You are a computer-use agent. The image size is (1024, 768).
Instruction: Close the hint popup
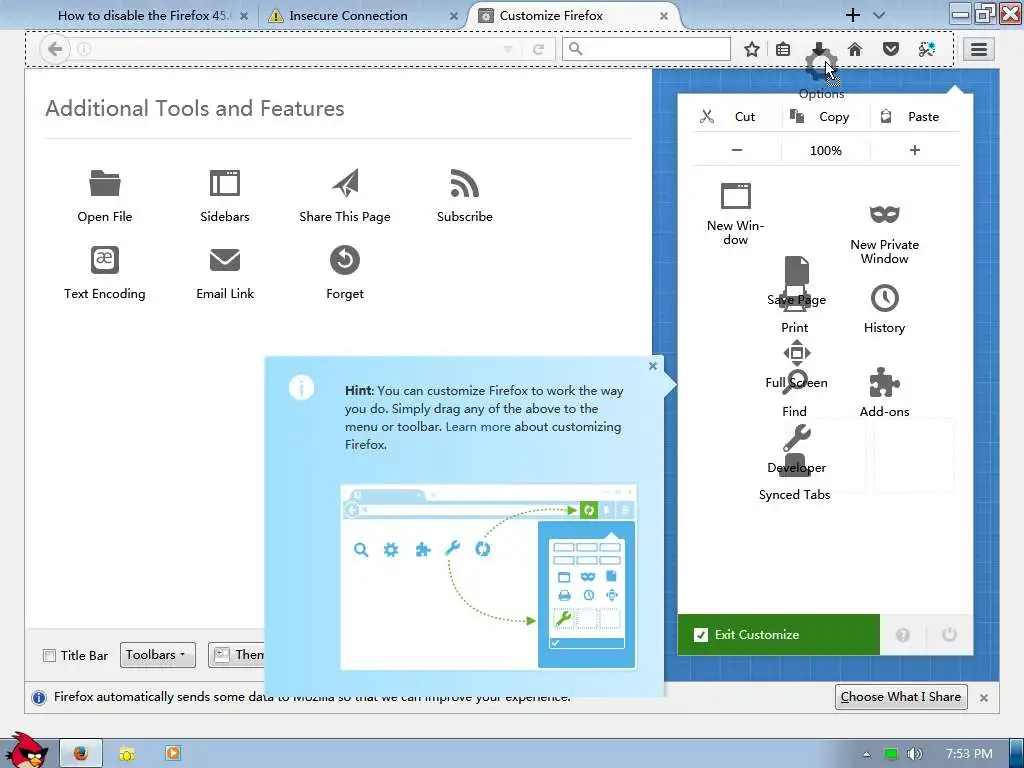pyautogui.click(x=652, y=366)
